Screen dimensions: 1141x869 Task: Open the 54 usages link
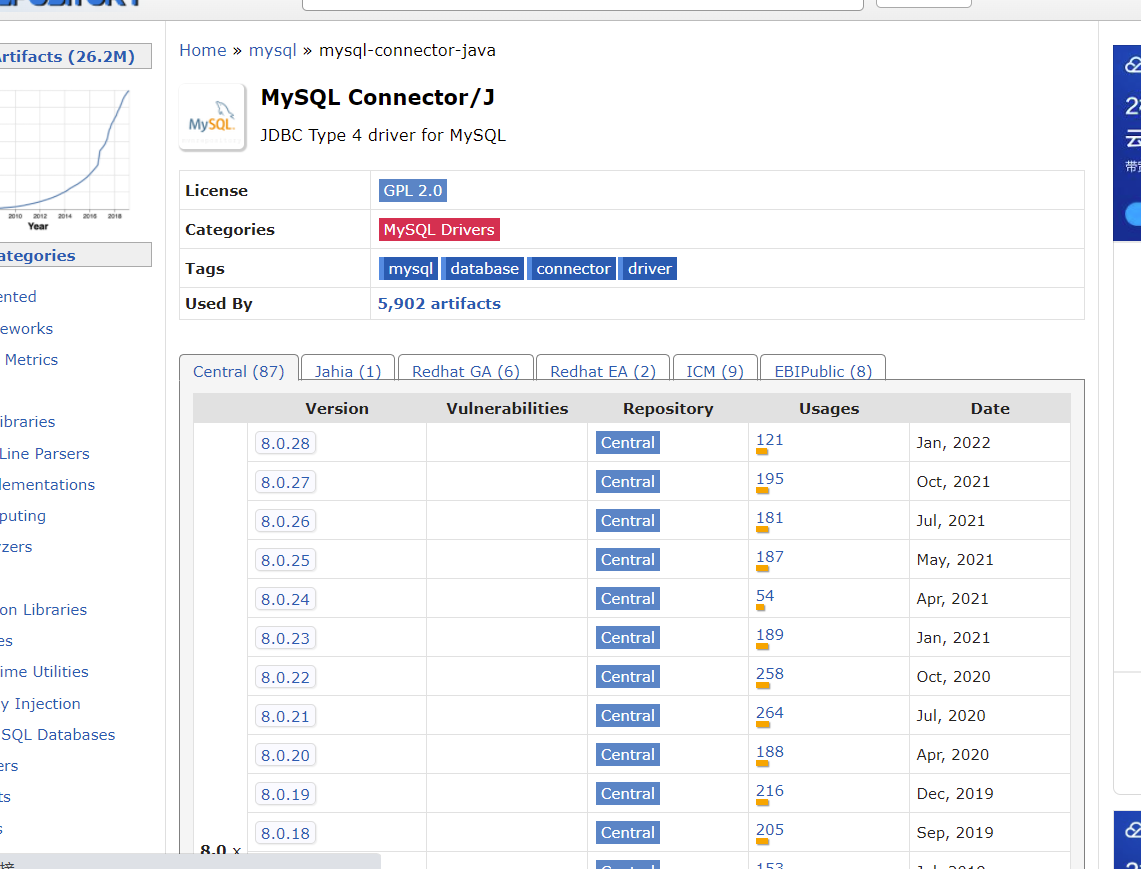coord(765,595)
